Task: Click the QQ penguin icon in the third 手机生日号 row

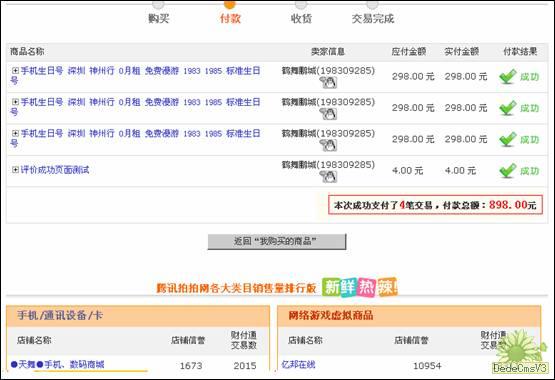Action: 328,145
